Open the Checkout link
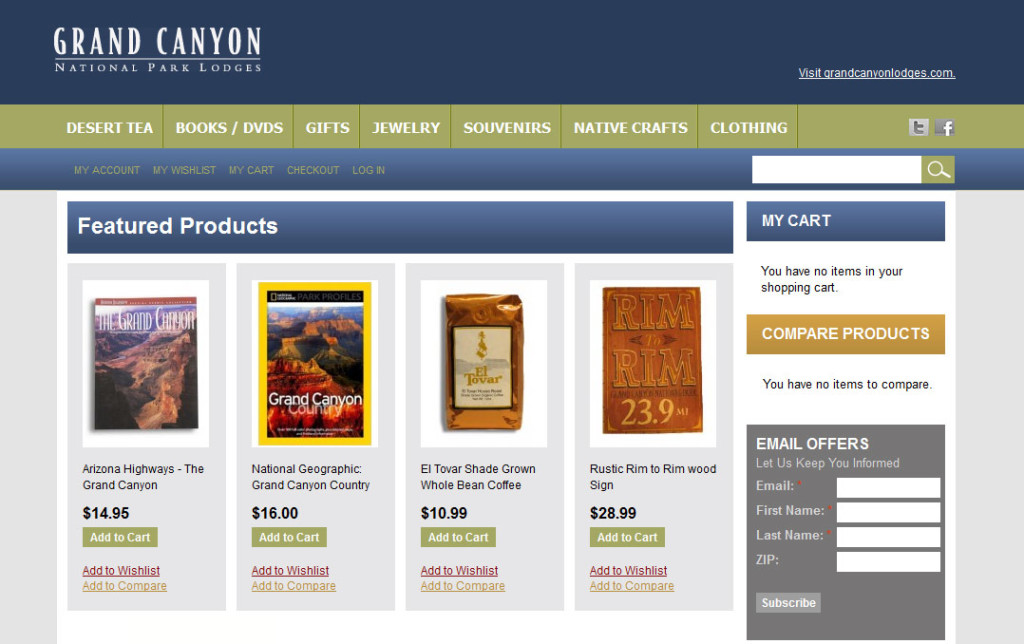The image size is (1024, 644). [313, 170]
